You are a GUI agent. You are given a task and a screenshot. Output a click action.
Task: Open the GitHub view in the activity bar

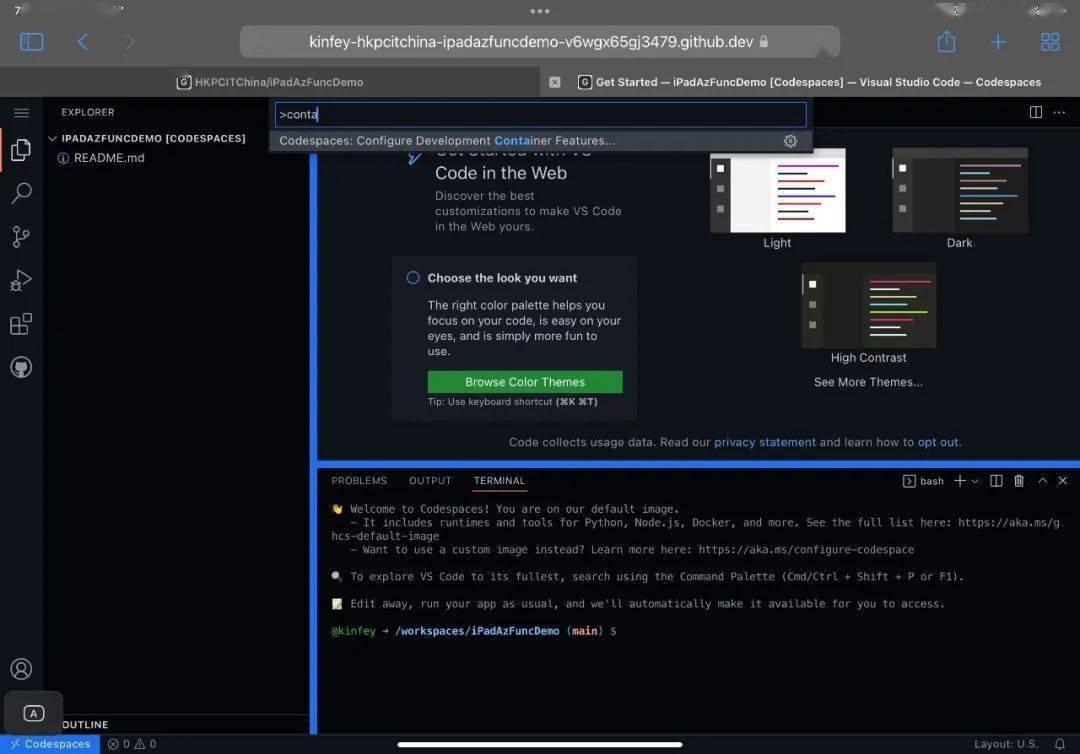(x=21, y=367)
